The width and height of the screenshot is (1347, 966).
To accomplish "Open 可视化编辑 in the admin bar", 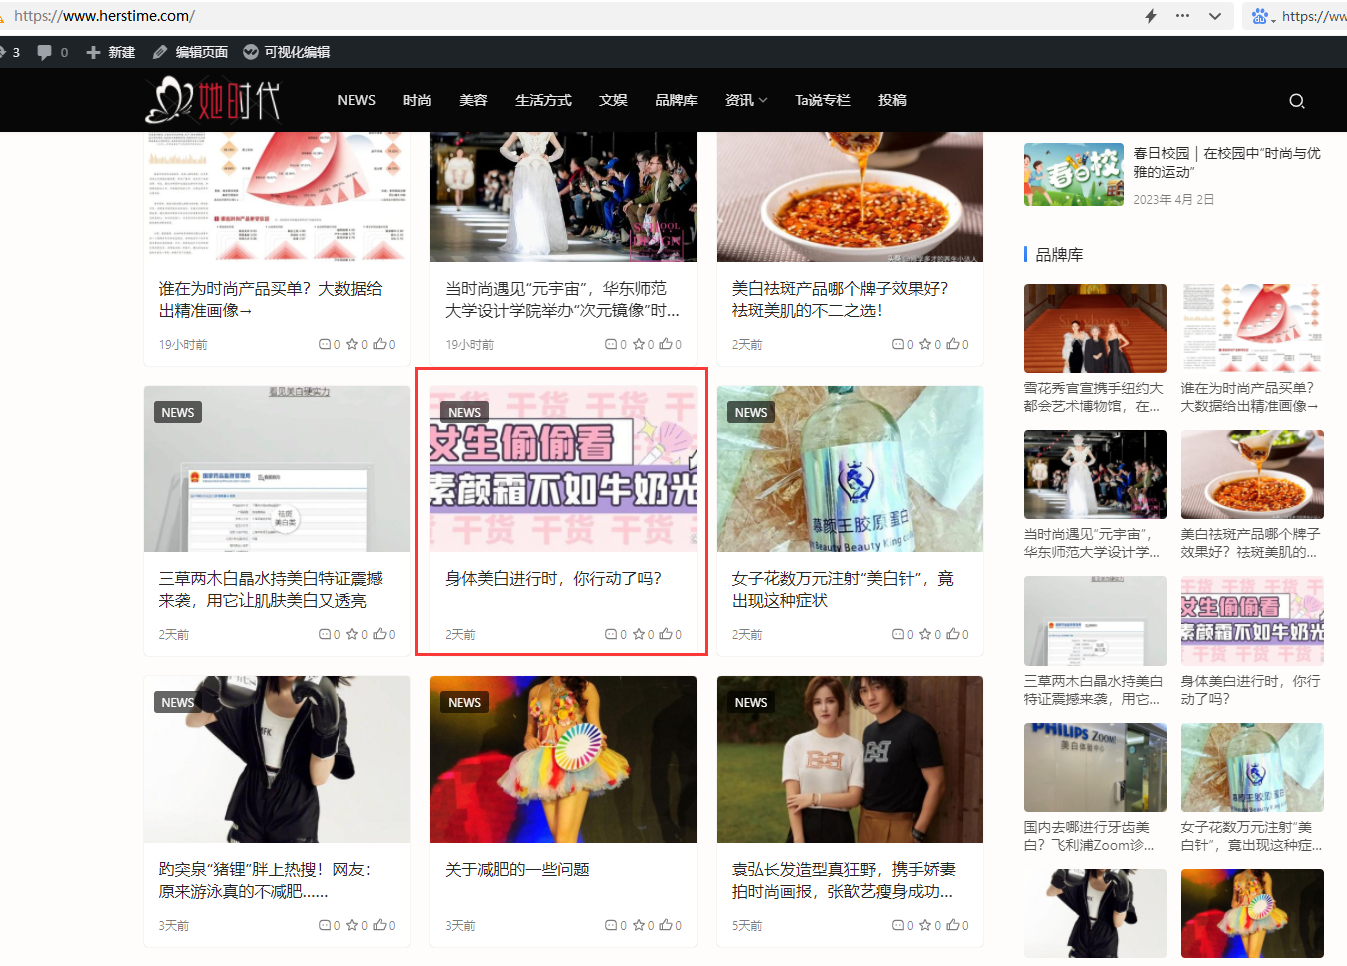I will coord(286,52).
